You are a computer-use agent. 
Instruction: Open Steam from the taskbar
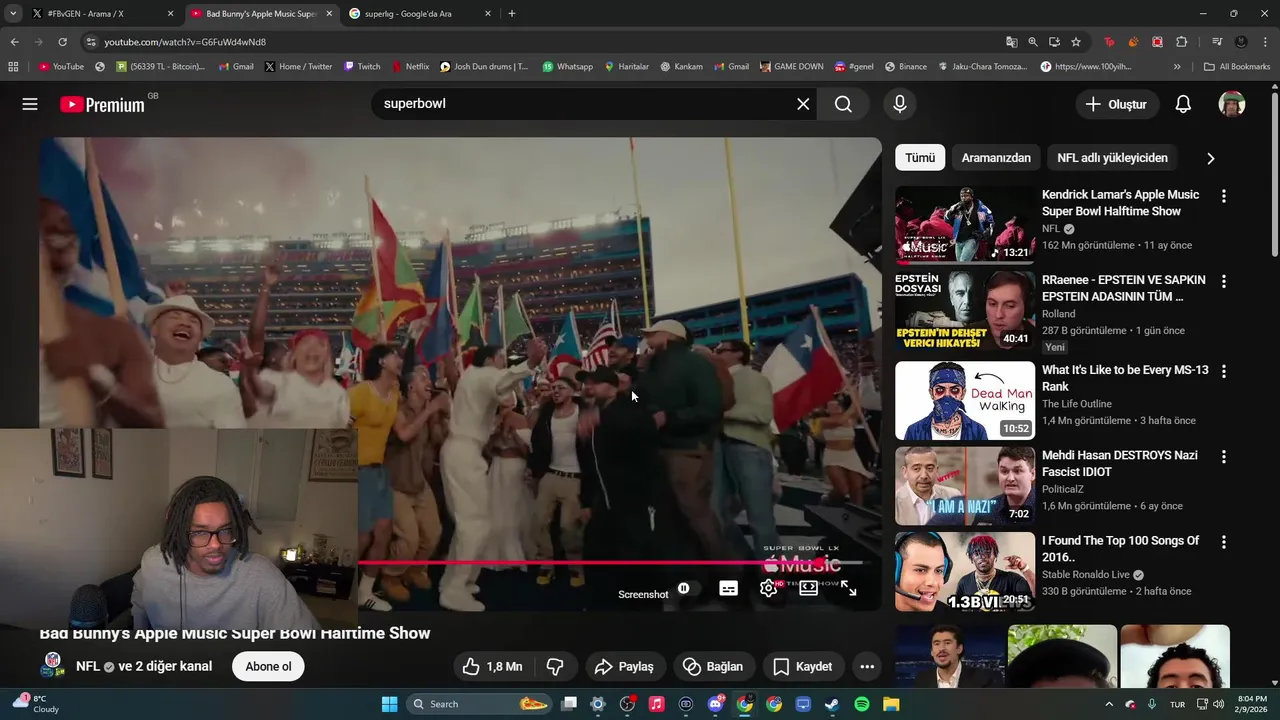[x=832, y=704]
